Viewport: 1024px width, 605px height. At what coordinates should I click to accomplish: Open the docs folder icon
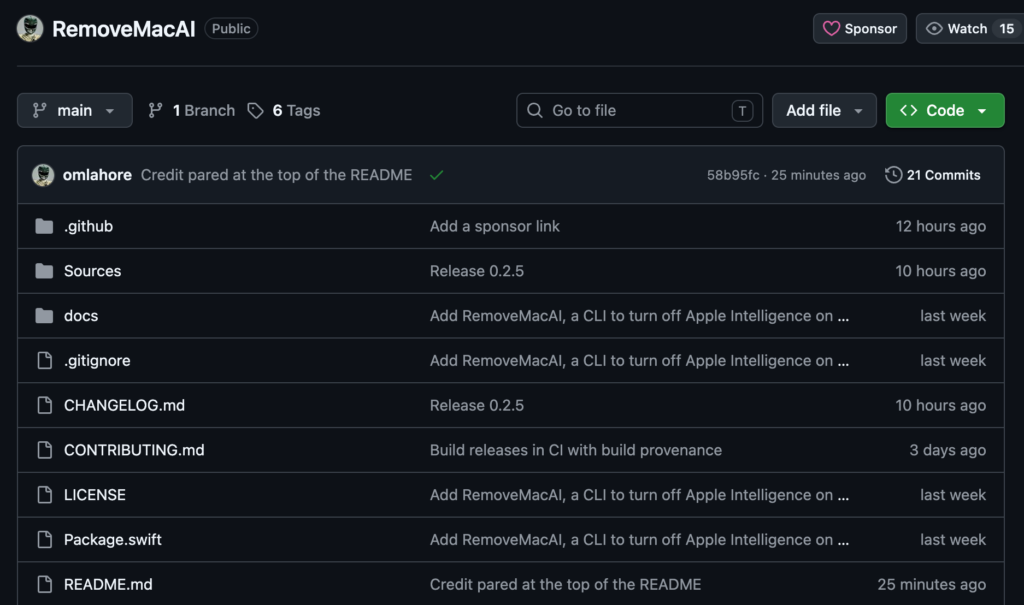44,316
